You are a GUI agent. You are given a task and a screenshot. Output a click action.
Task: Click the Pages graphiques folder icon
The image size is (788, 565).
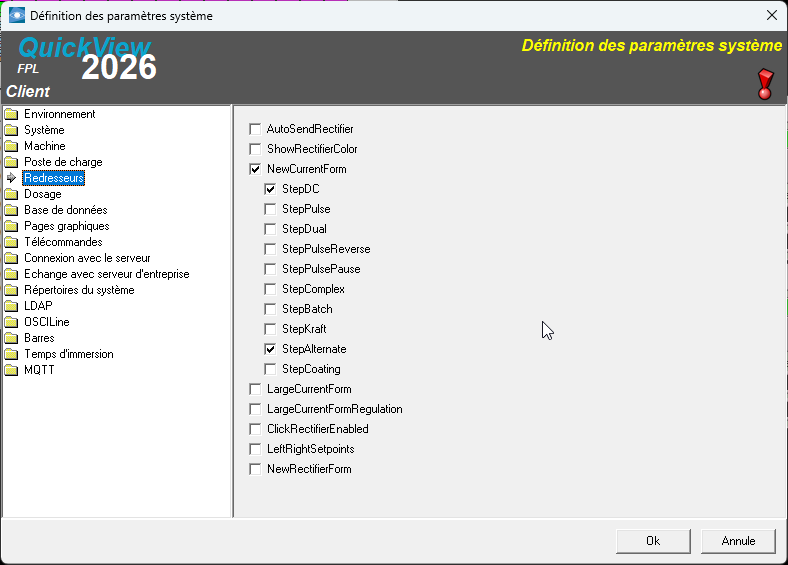pyautogui.click(x=11, y=226)
